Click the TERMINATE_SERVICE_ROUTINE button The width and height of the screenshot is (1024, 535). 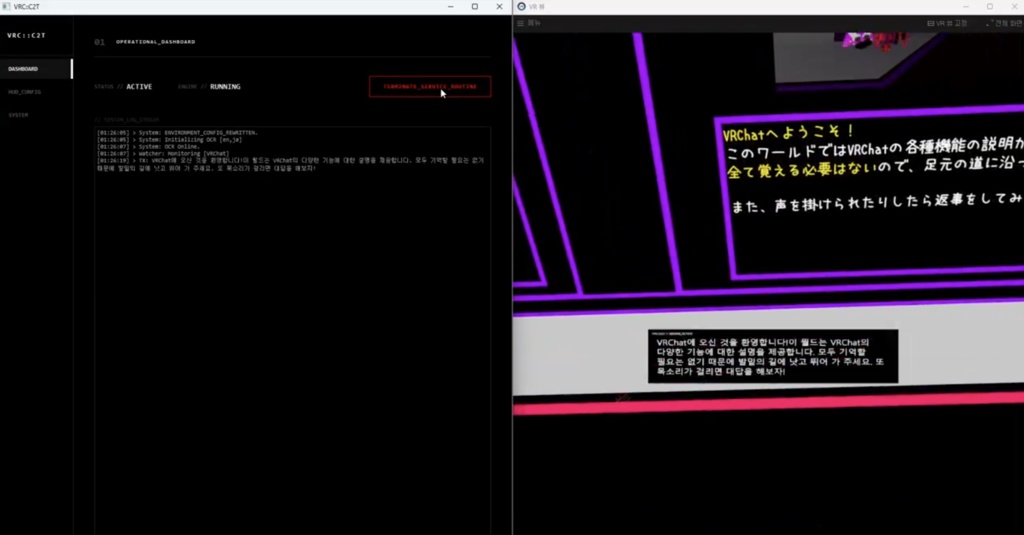pyautogui.click(x=430, y=86)
